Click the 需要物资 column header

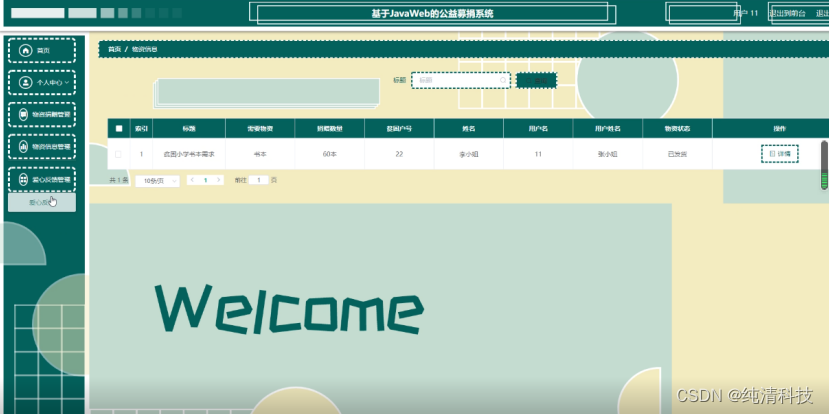click(x=260, y=128)
